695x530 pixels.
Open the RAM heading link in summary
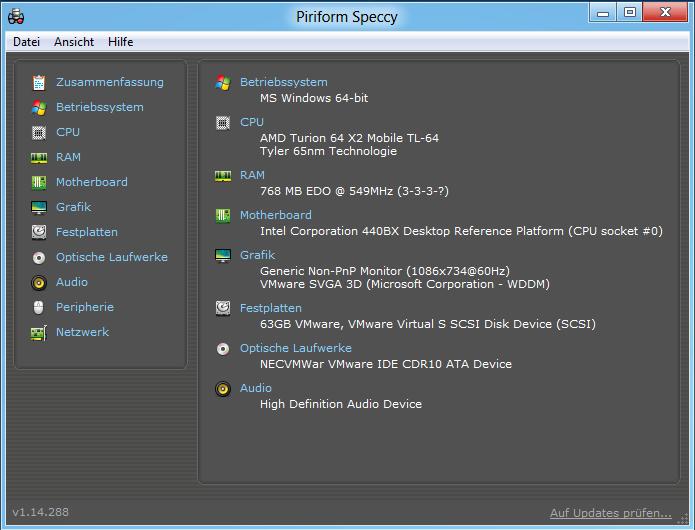pos(252,175)
